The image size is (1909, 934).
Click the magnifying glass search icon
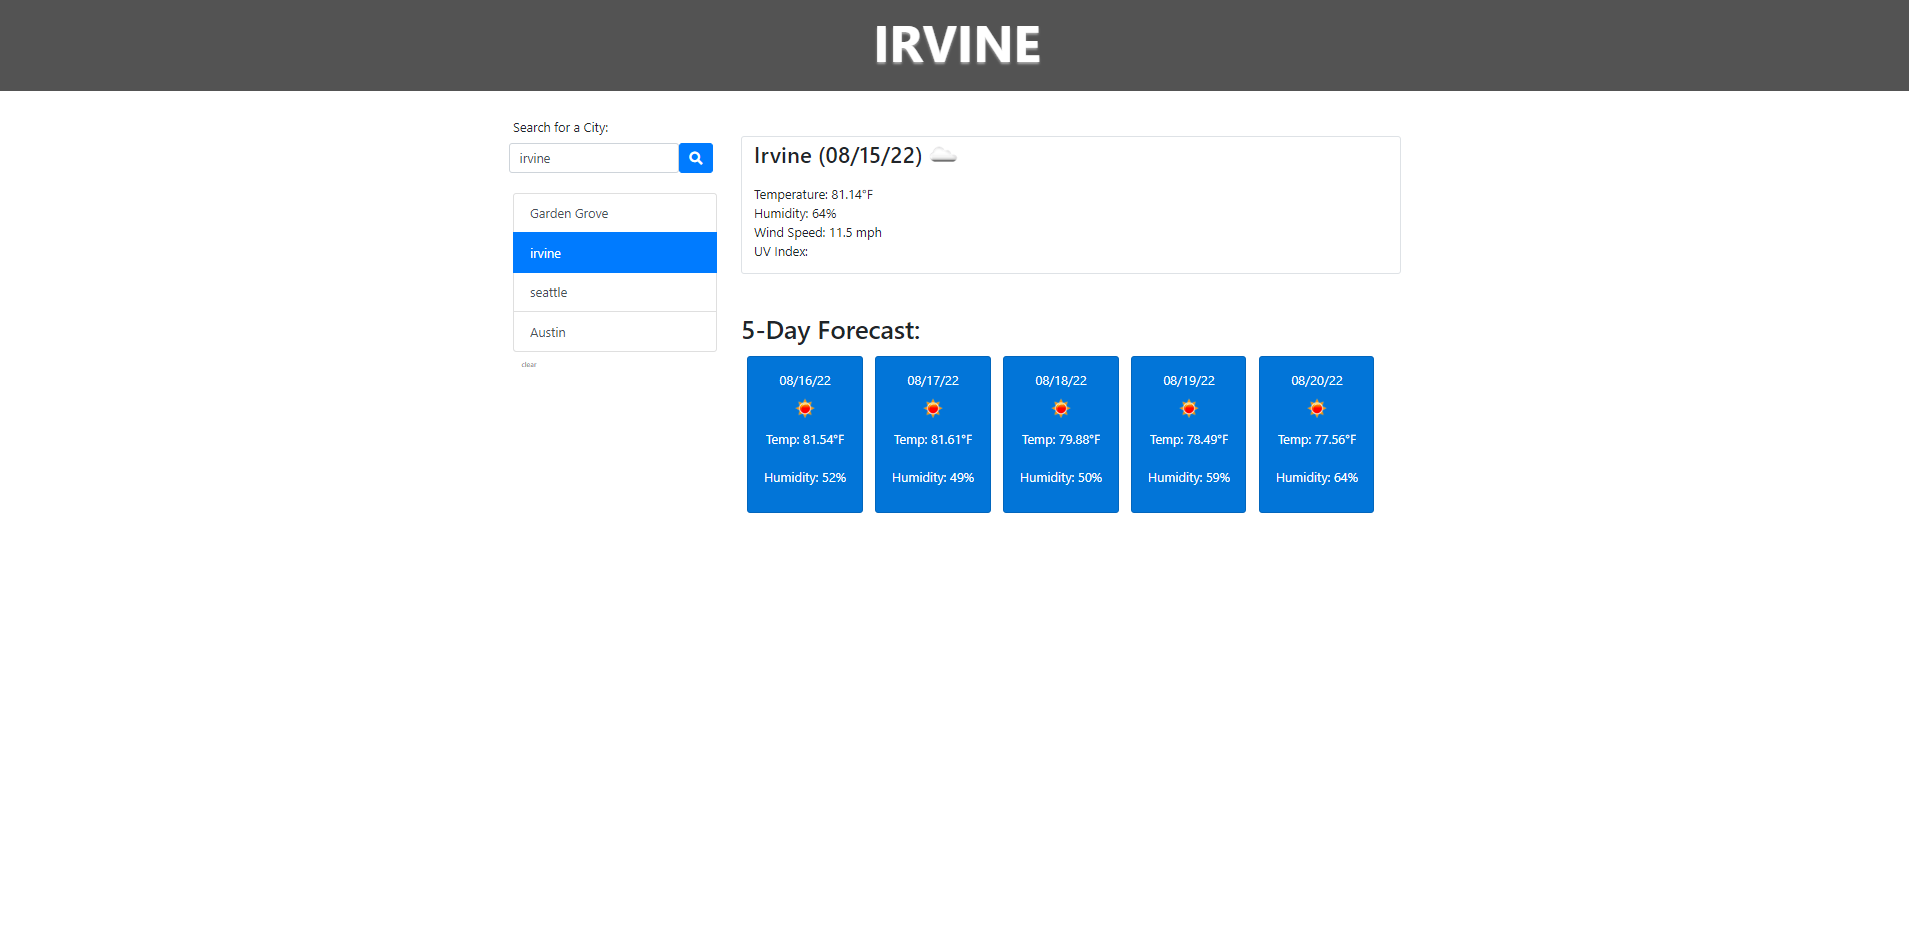click(695, 158)
